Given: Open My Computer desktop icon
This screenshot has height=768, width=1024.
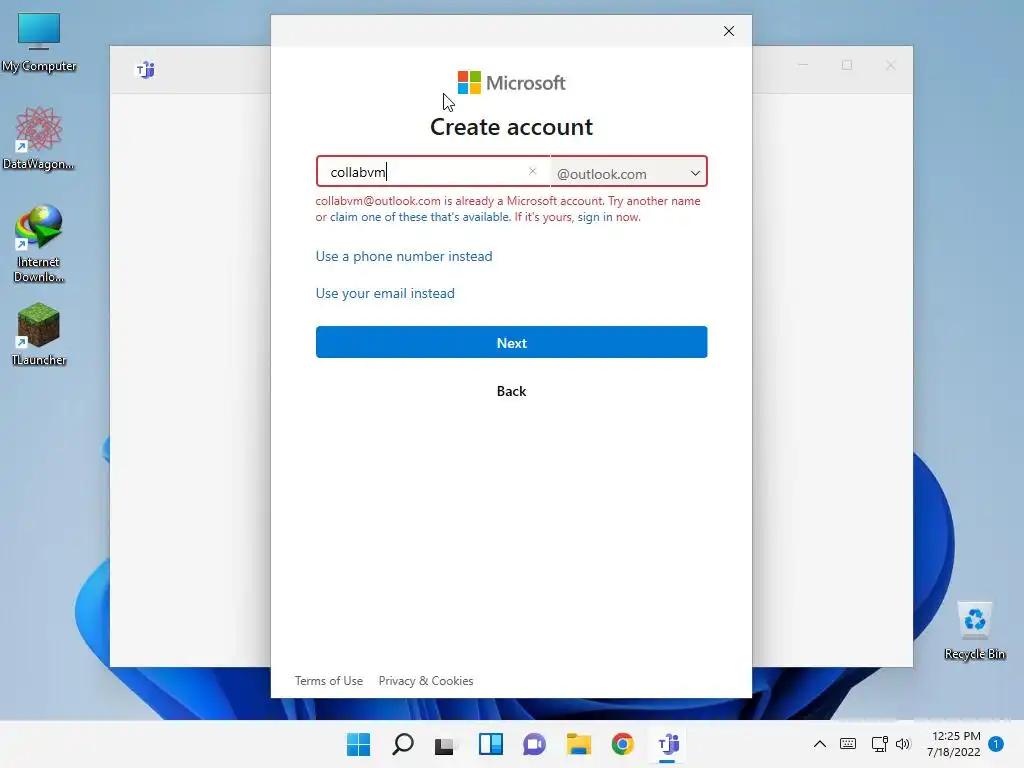Looking at the screenshot, I should click(x=39, y=42).
